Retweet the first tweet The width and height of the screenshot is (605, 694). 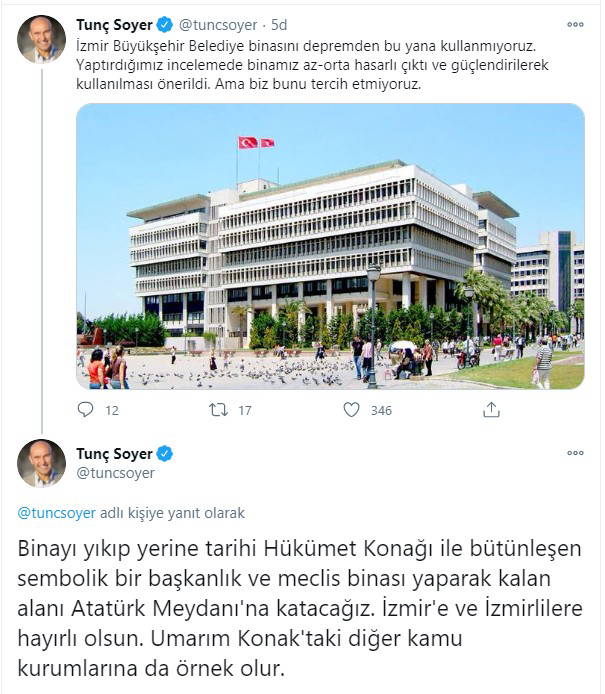(218, 410)
